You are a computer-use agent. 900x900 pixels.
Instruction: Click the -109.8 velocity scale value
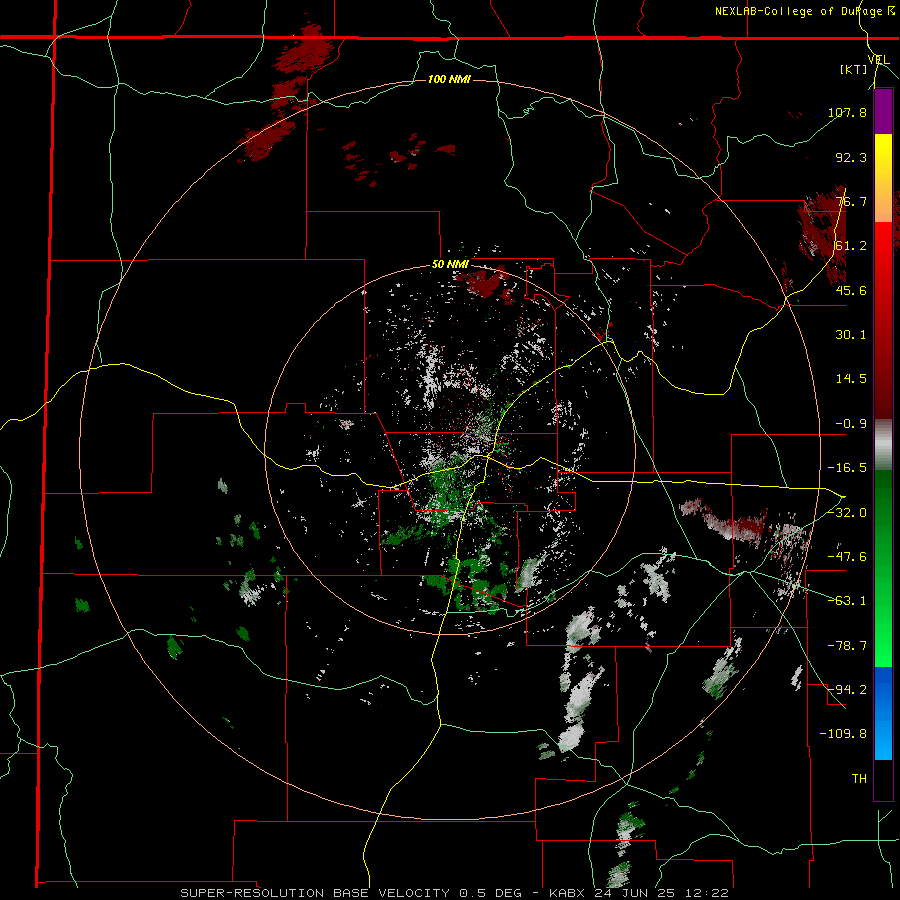(x=843, y=734)
